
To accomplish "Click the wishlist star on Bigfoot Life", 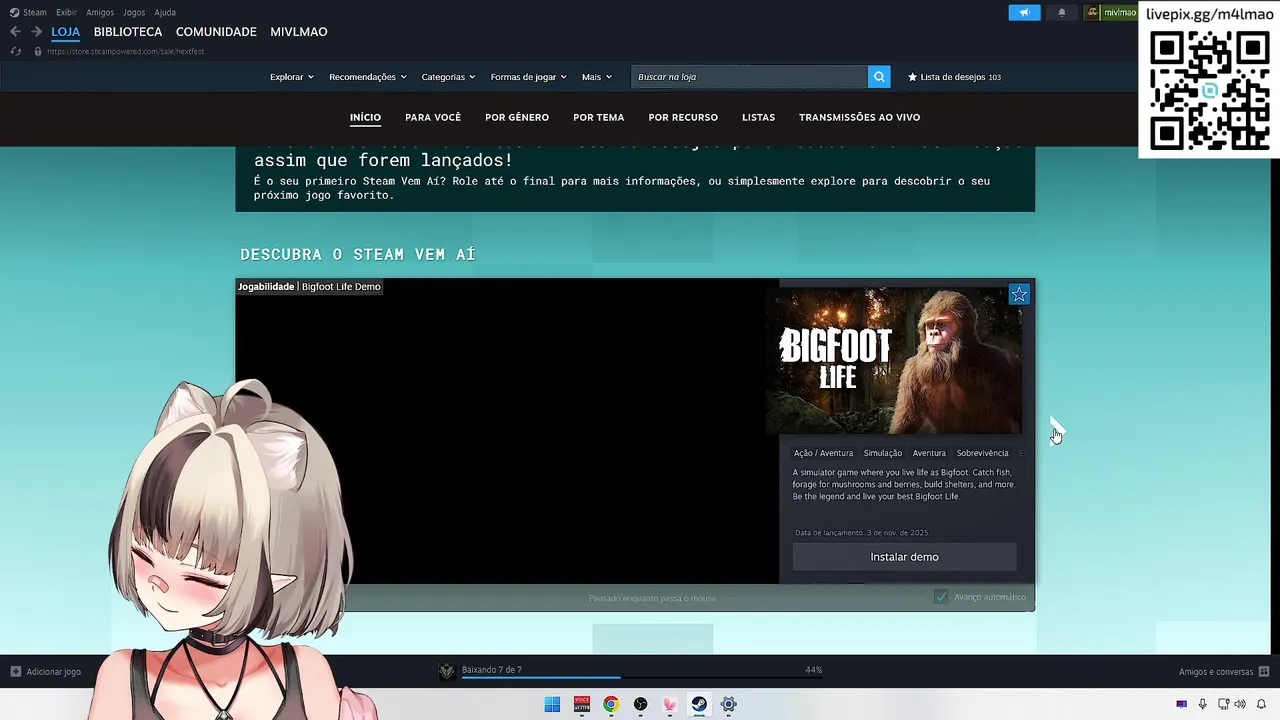I will tap(1019, 294).
